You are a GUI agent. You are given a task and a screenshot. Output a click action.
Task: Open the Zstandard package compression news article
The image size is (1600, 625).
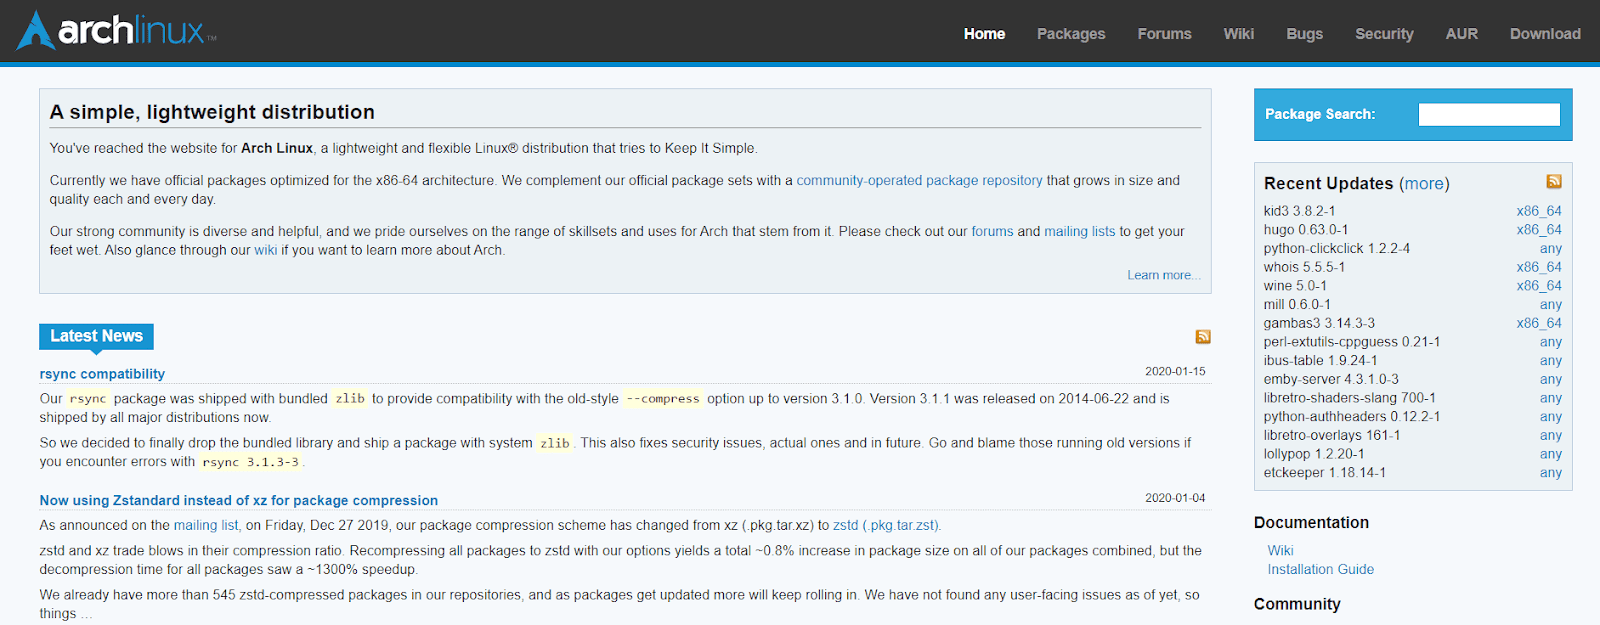(239, 501)
